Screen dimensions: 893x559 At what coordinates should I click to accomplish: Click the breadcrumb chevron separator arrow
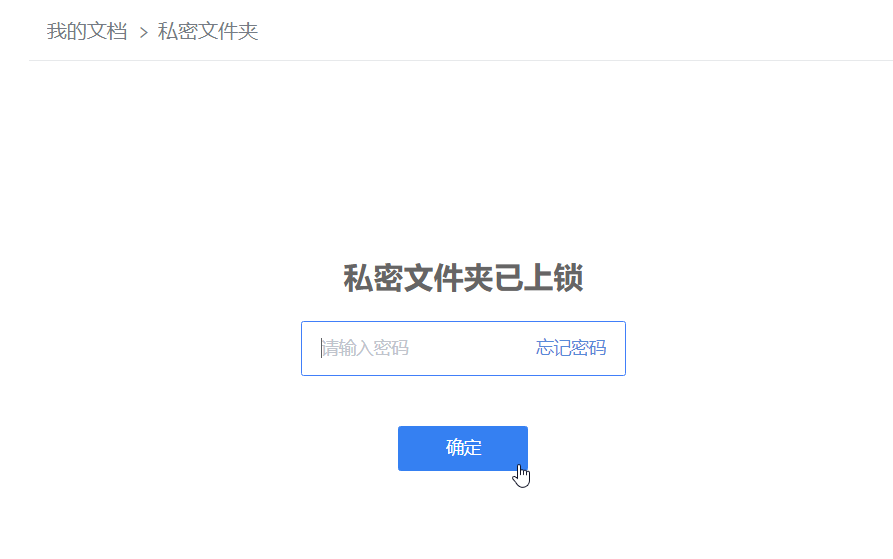144,32
